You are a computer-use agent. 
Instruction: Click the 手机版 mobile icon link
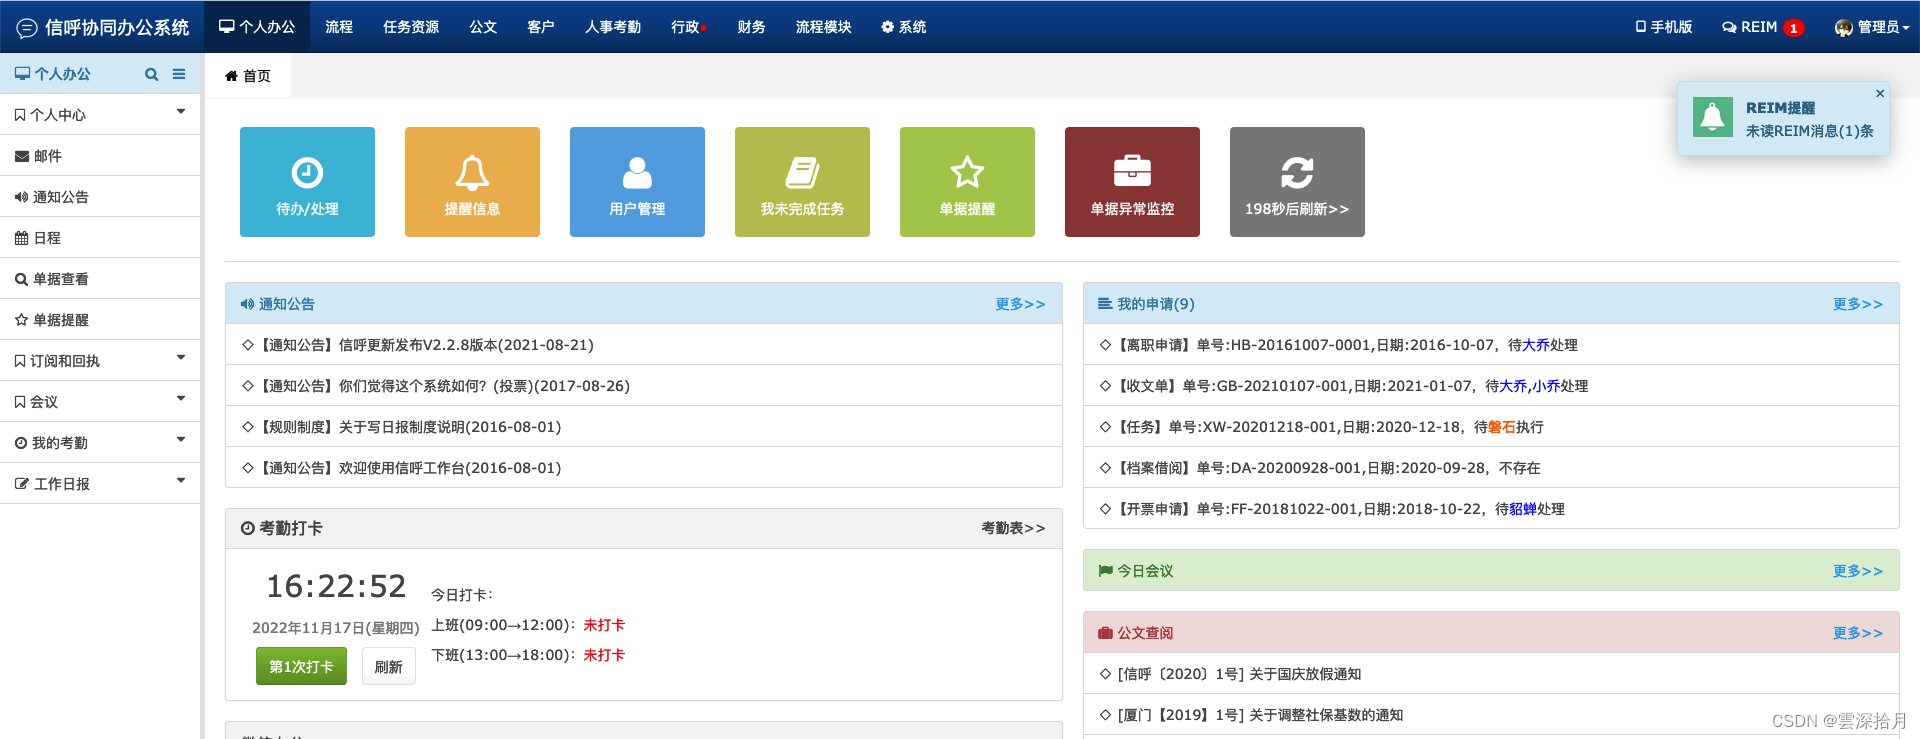(x=1663, y=27)
